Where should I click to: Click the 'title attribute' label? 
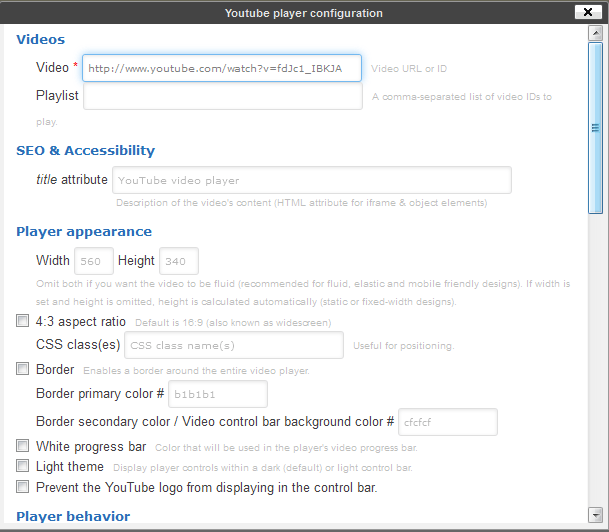click(x=72, y=180)
